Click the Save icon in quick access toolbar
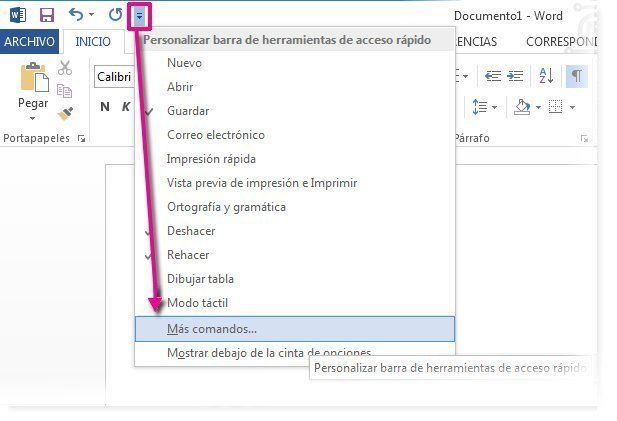 [x=46, y=15]
